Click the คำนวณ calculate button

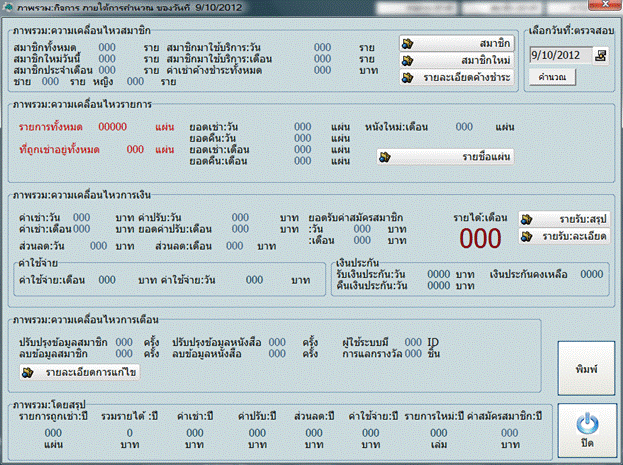click(552, 77)
